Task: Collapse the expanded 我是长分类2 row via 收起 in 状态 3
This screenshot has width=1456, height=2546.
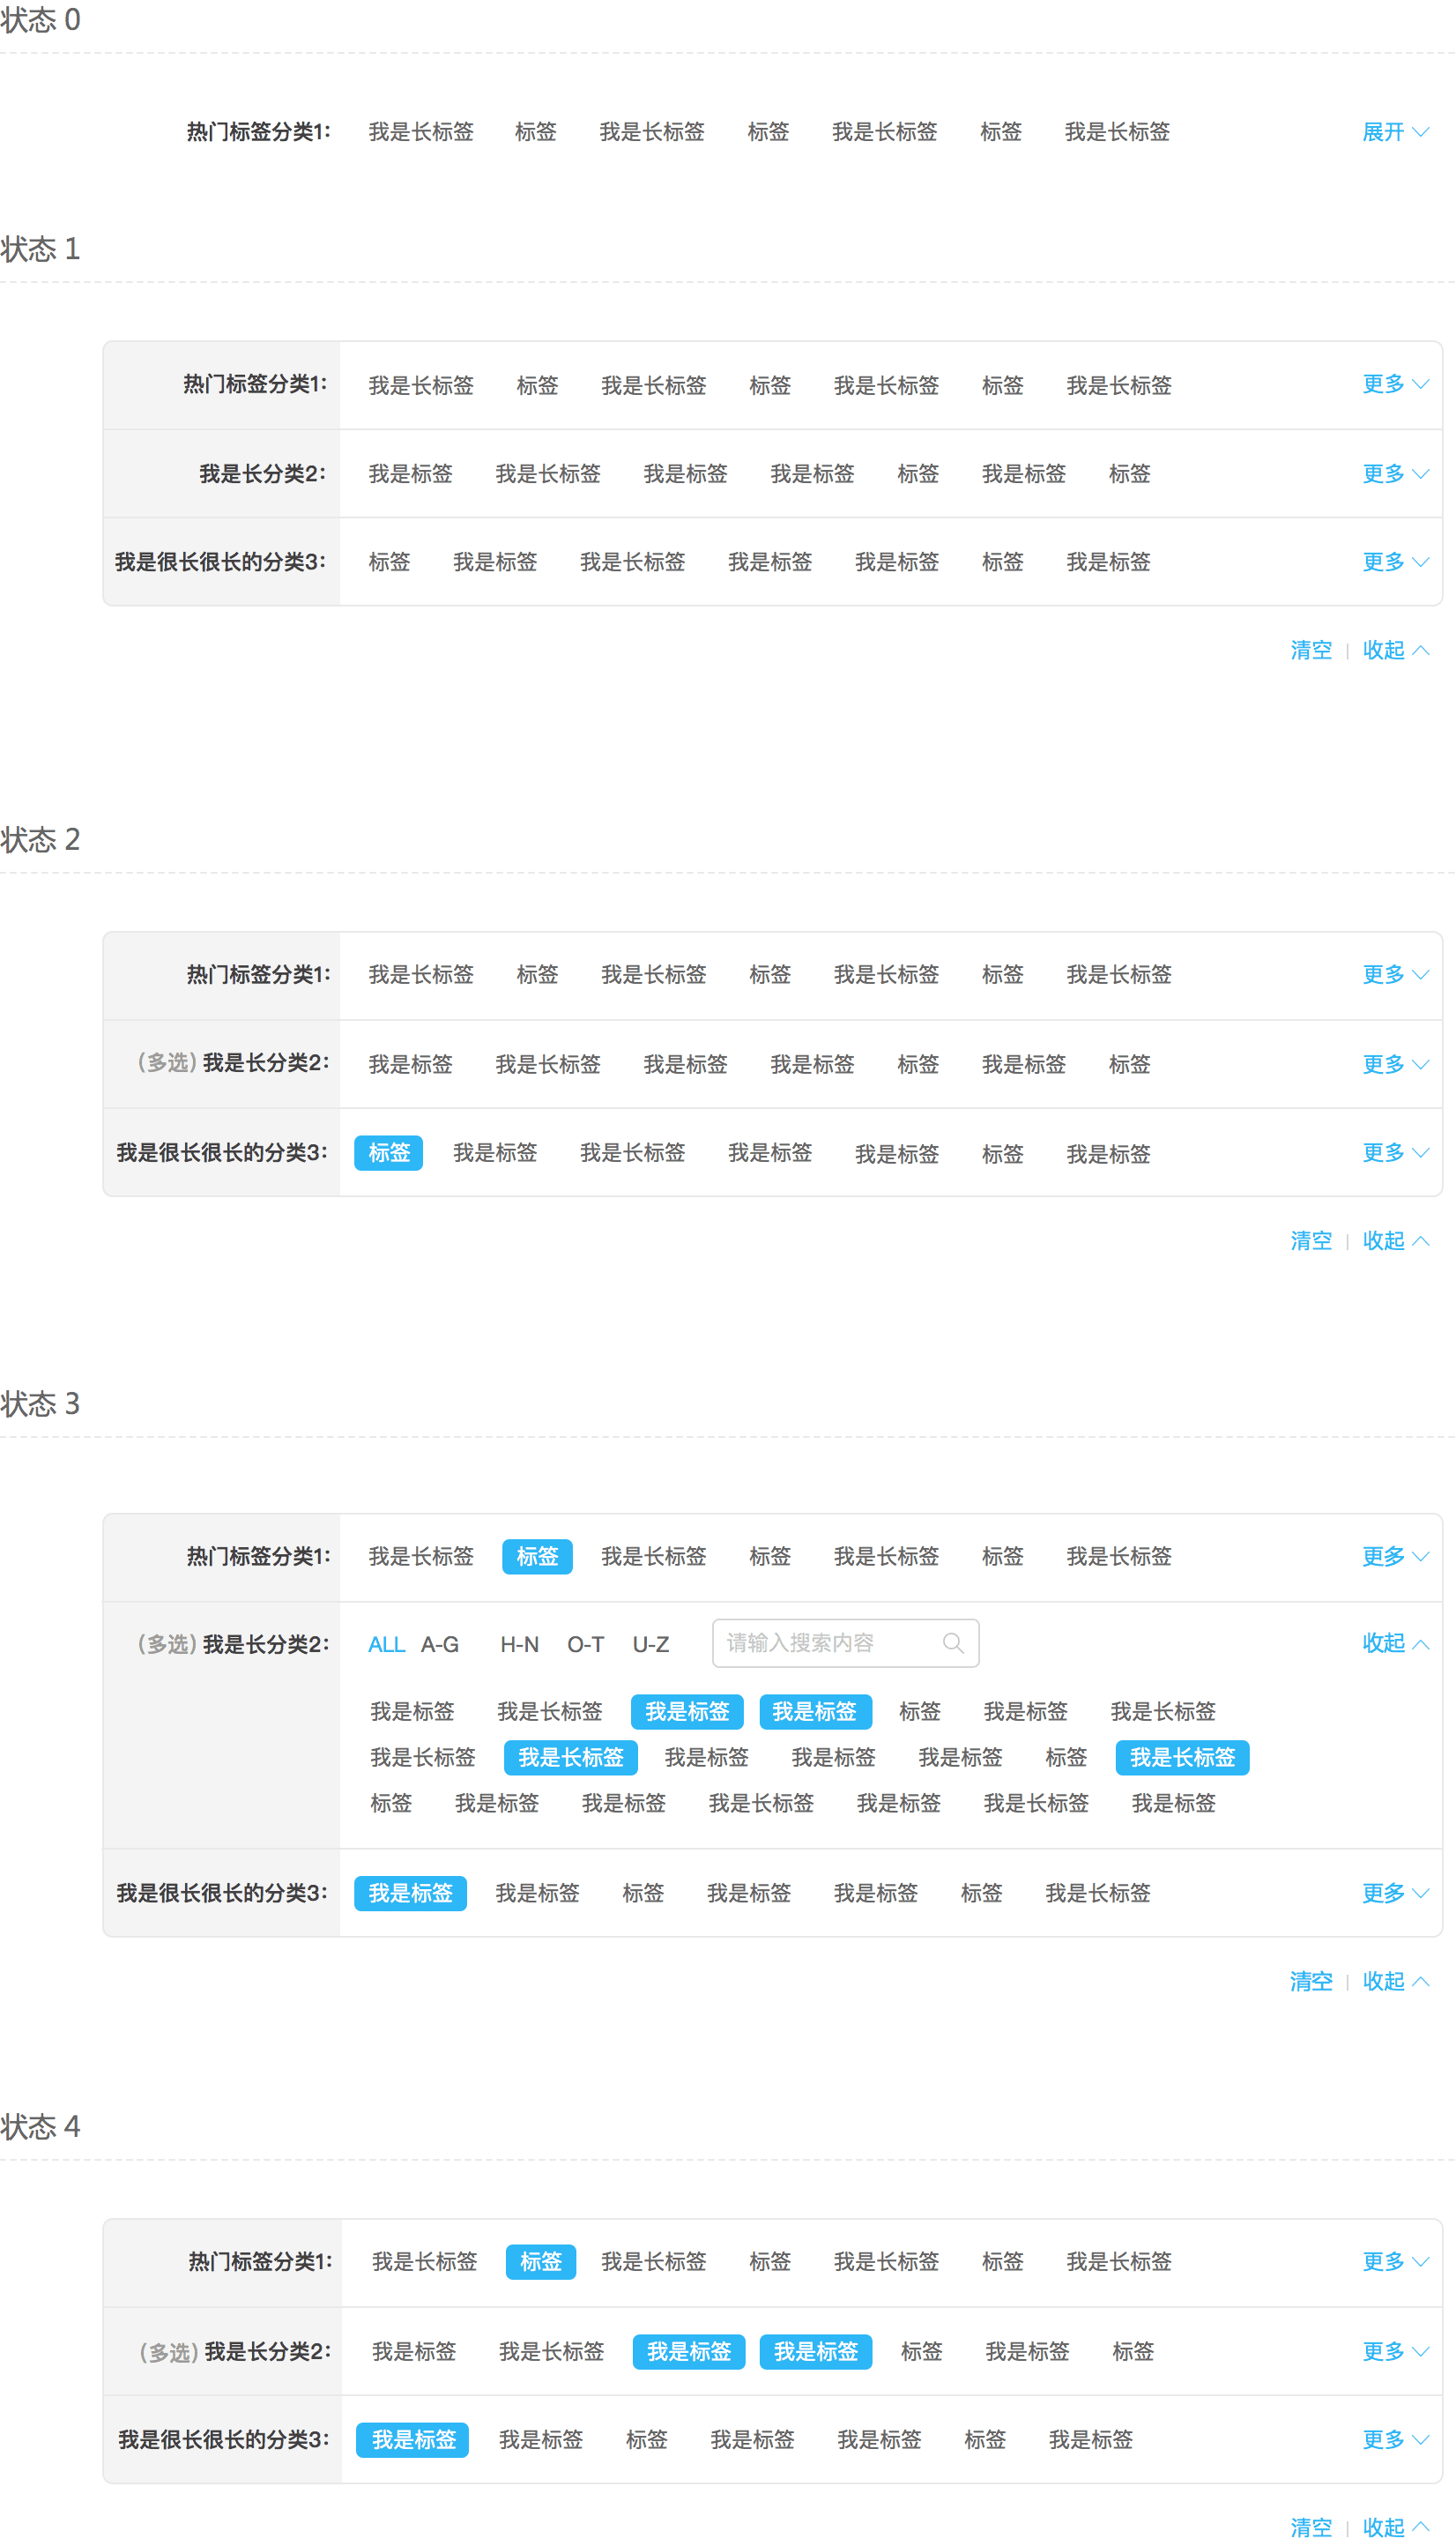Action: (1395, 1643)
